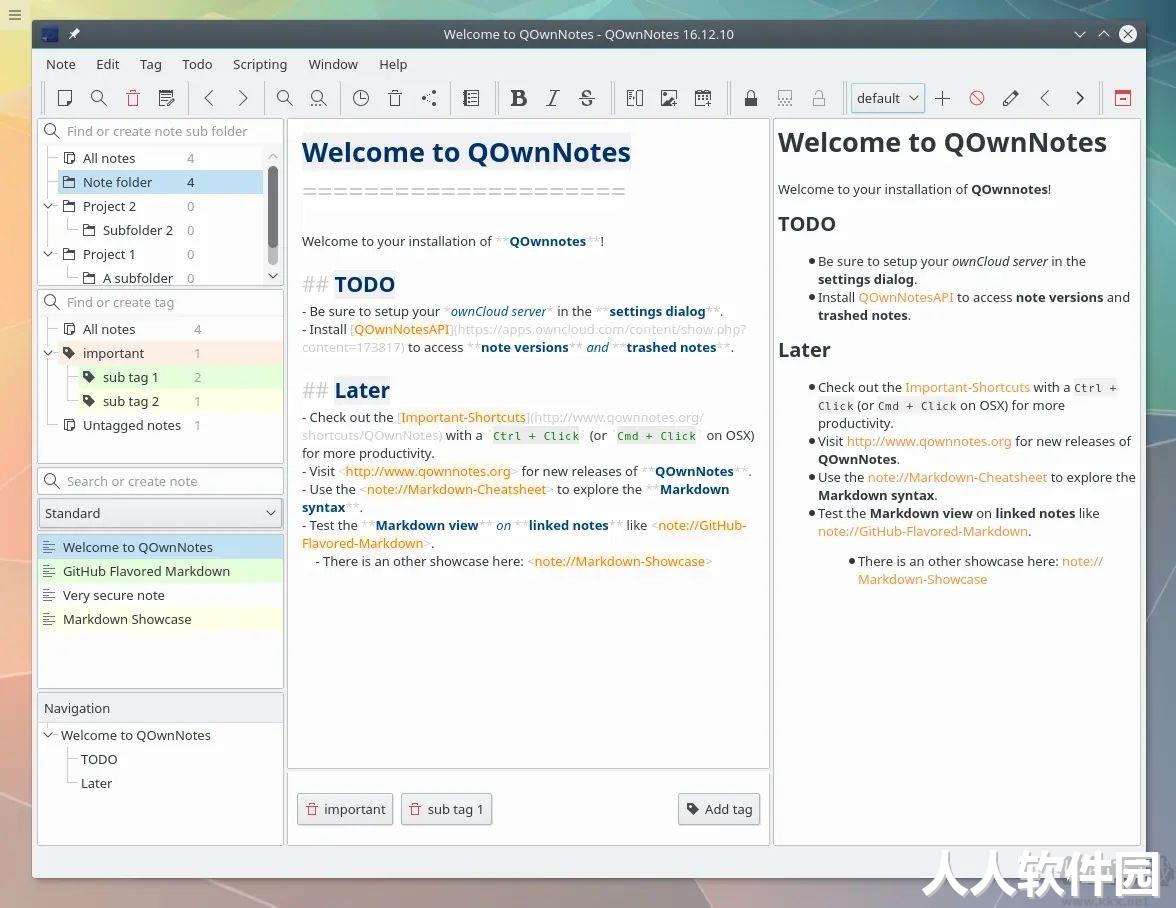Switch to next workspace arrow
This screenshot has width=1176, height=908.
point(1079,98)
